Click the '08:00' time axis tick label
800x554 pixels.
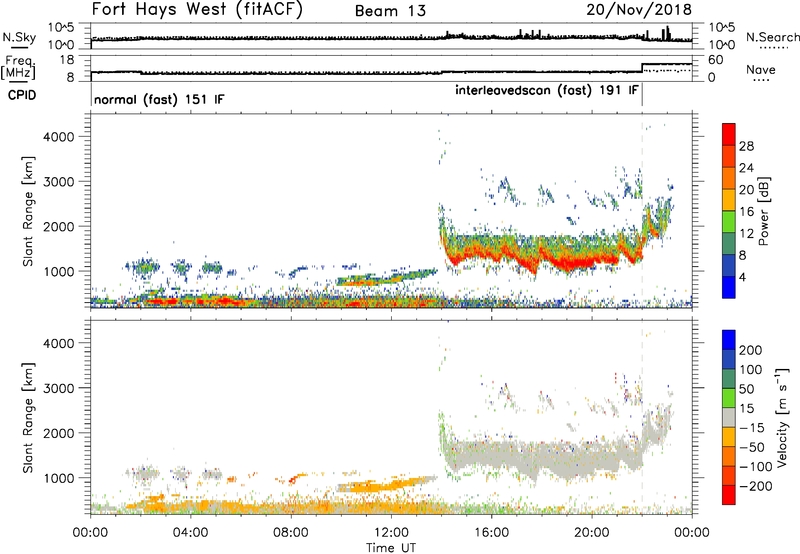[291, 533]
